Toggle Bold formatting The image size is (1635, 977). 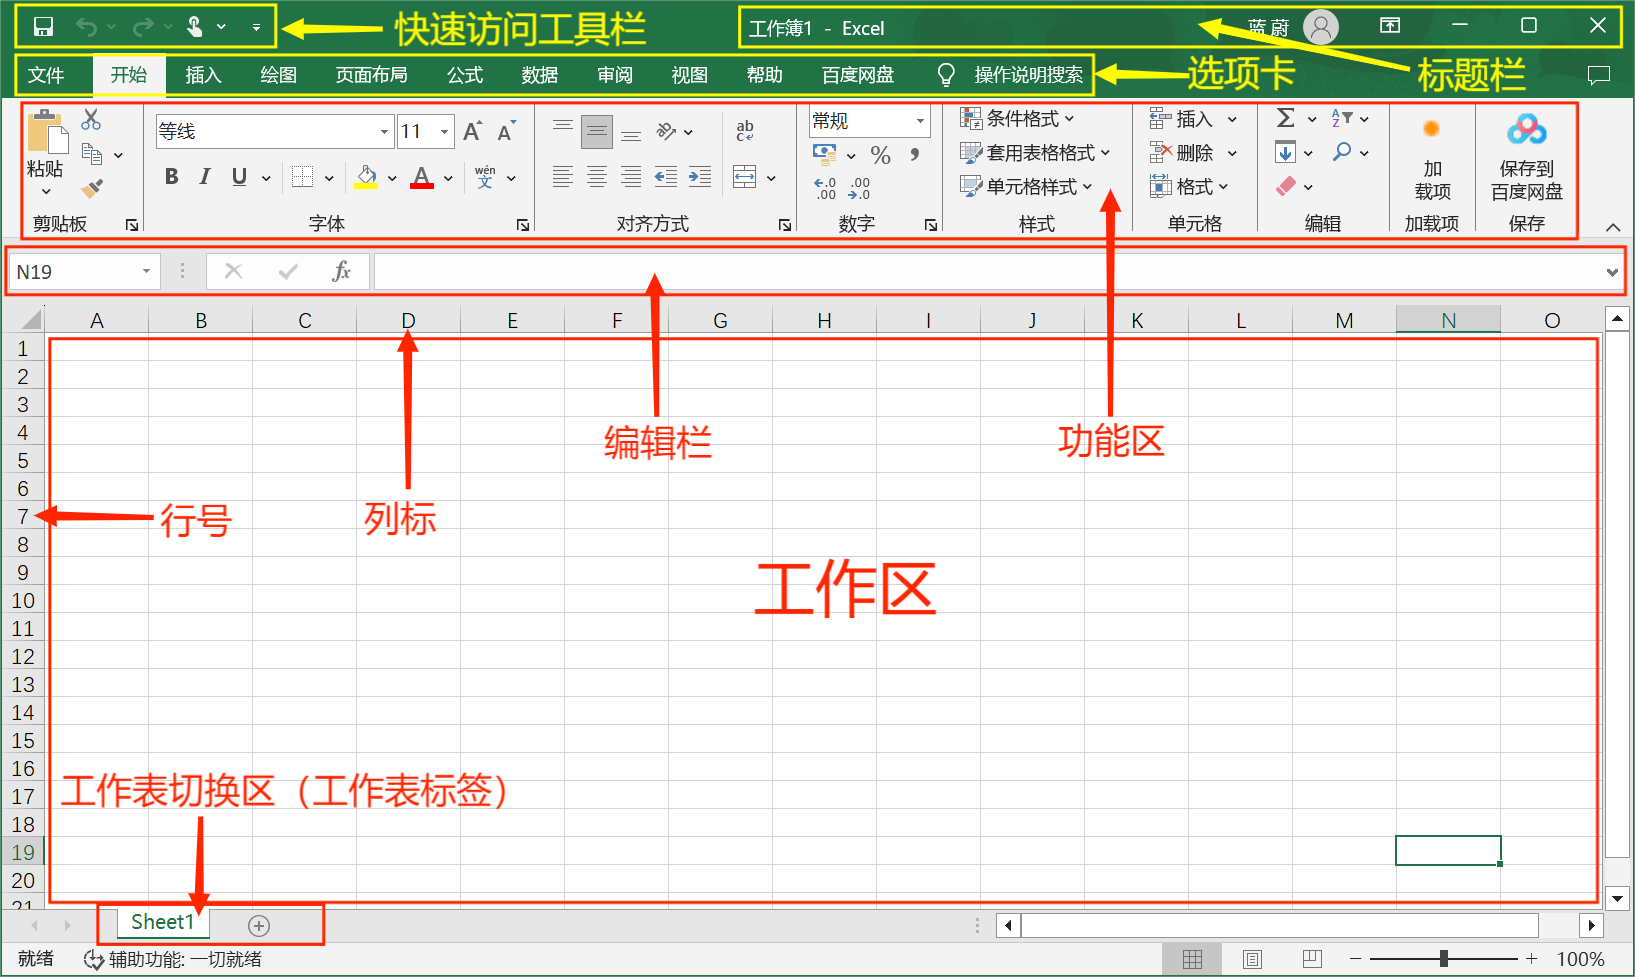pos(171,177)
